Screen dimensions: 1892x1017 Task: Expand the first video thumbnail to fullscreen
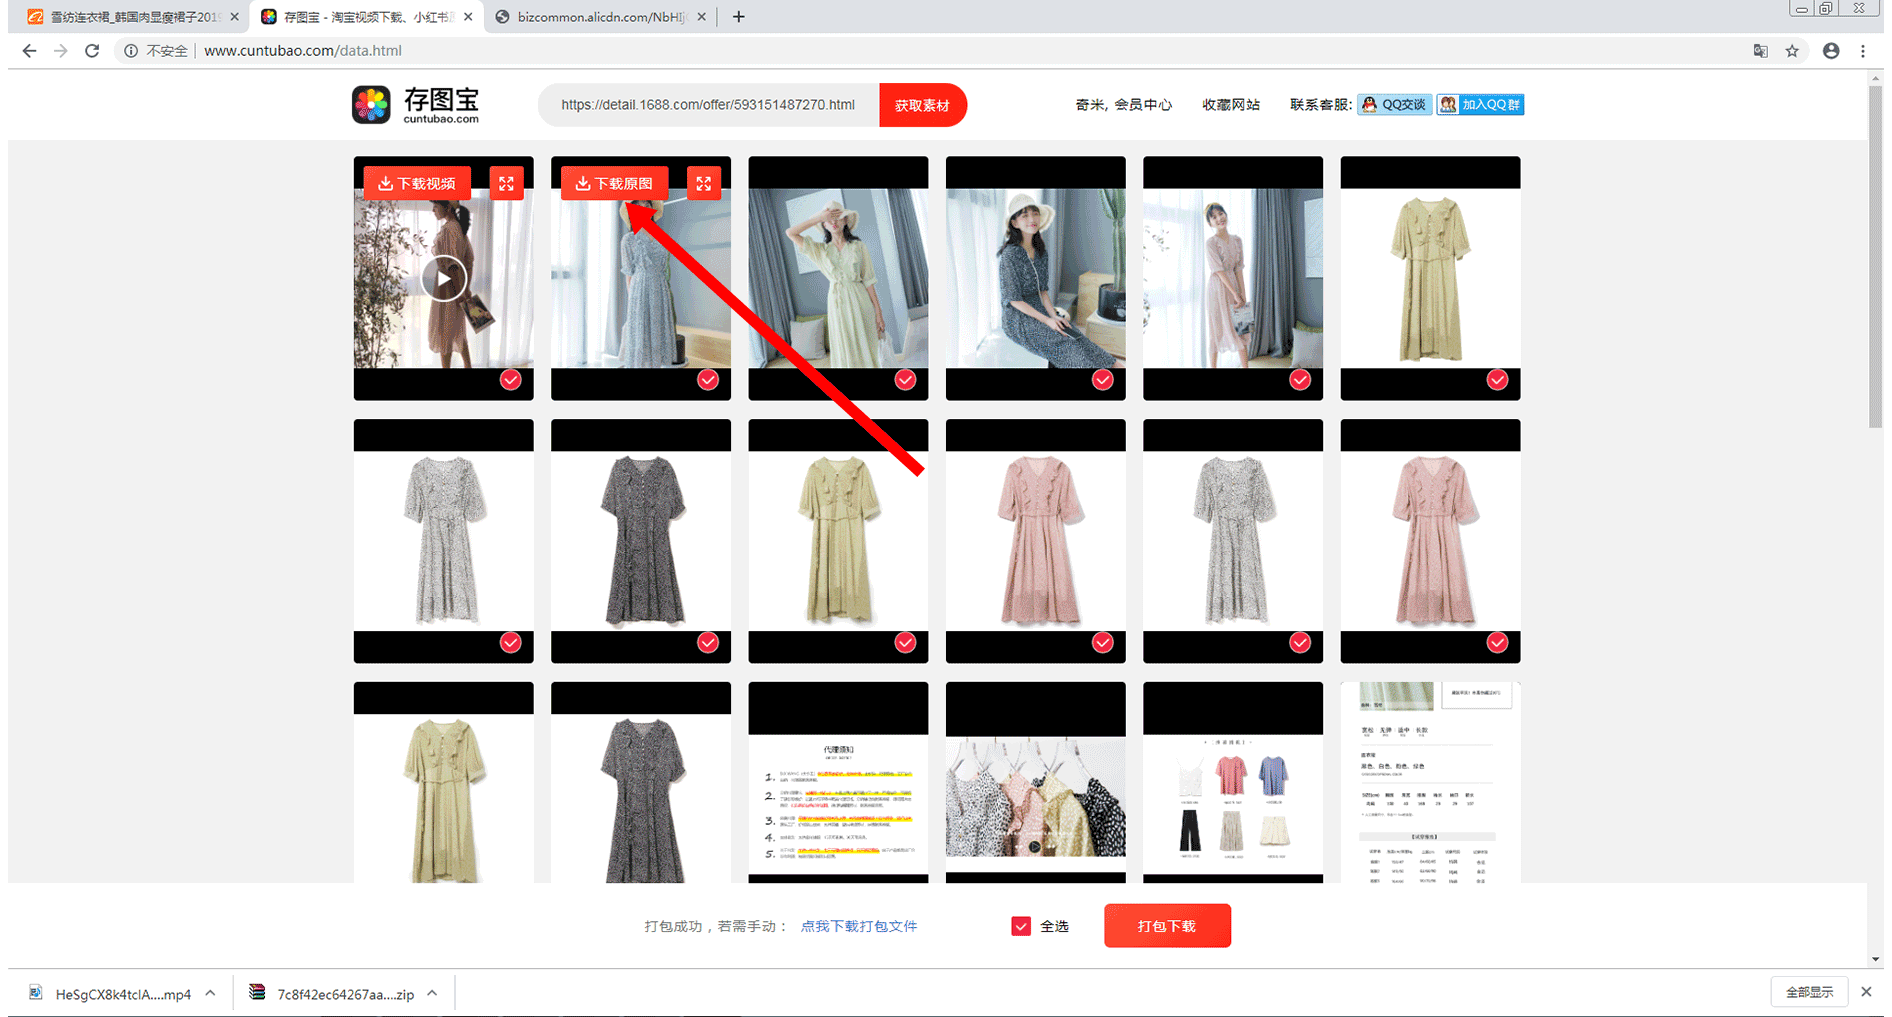point(506,183)
